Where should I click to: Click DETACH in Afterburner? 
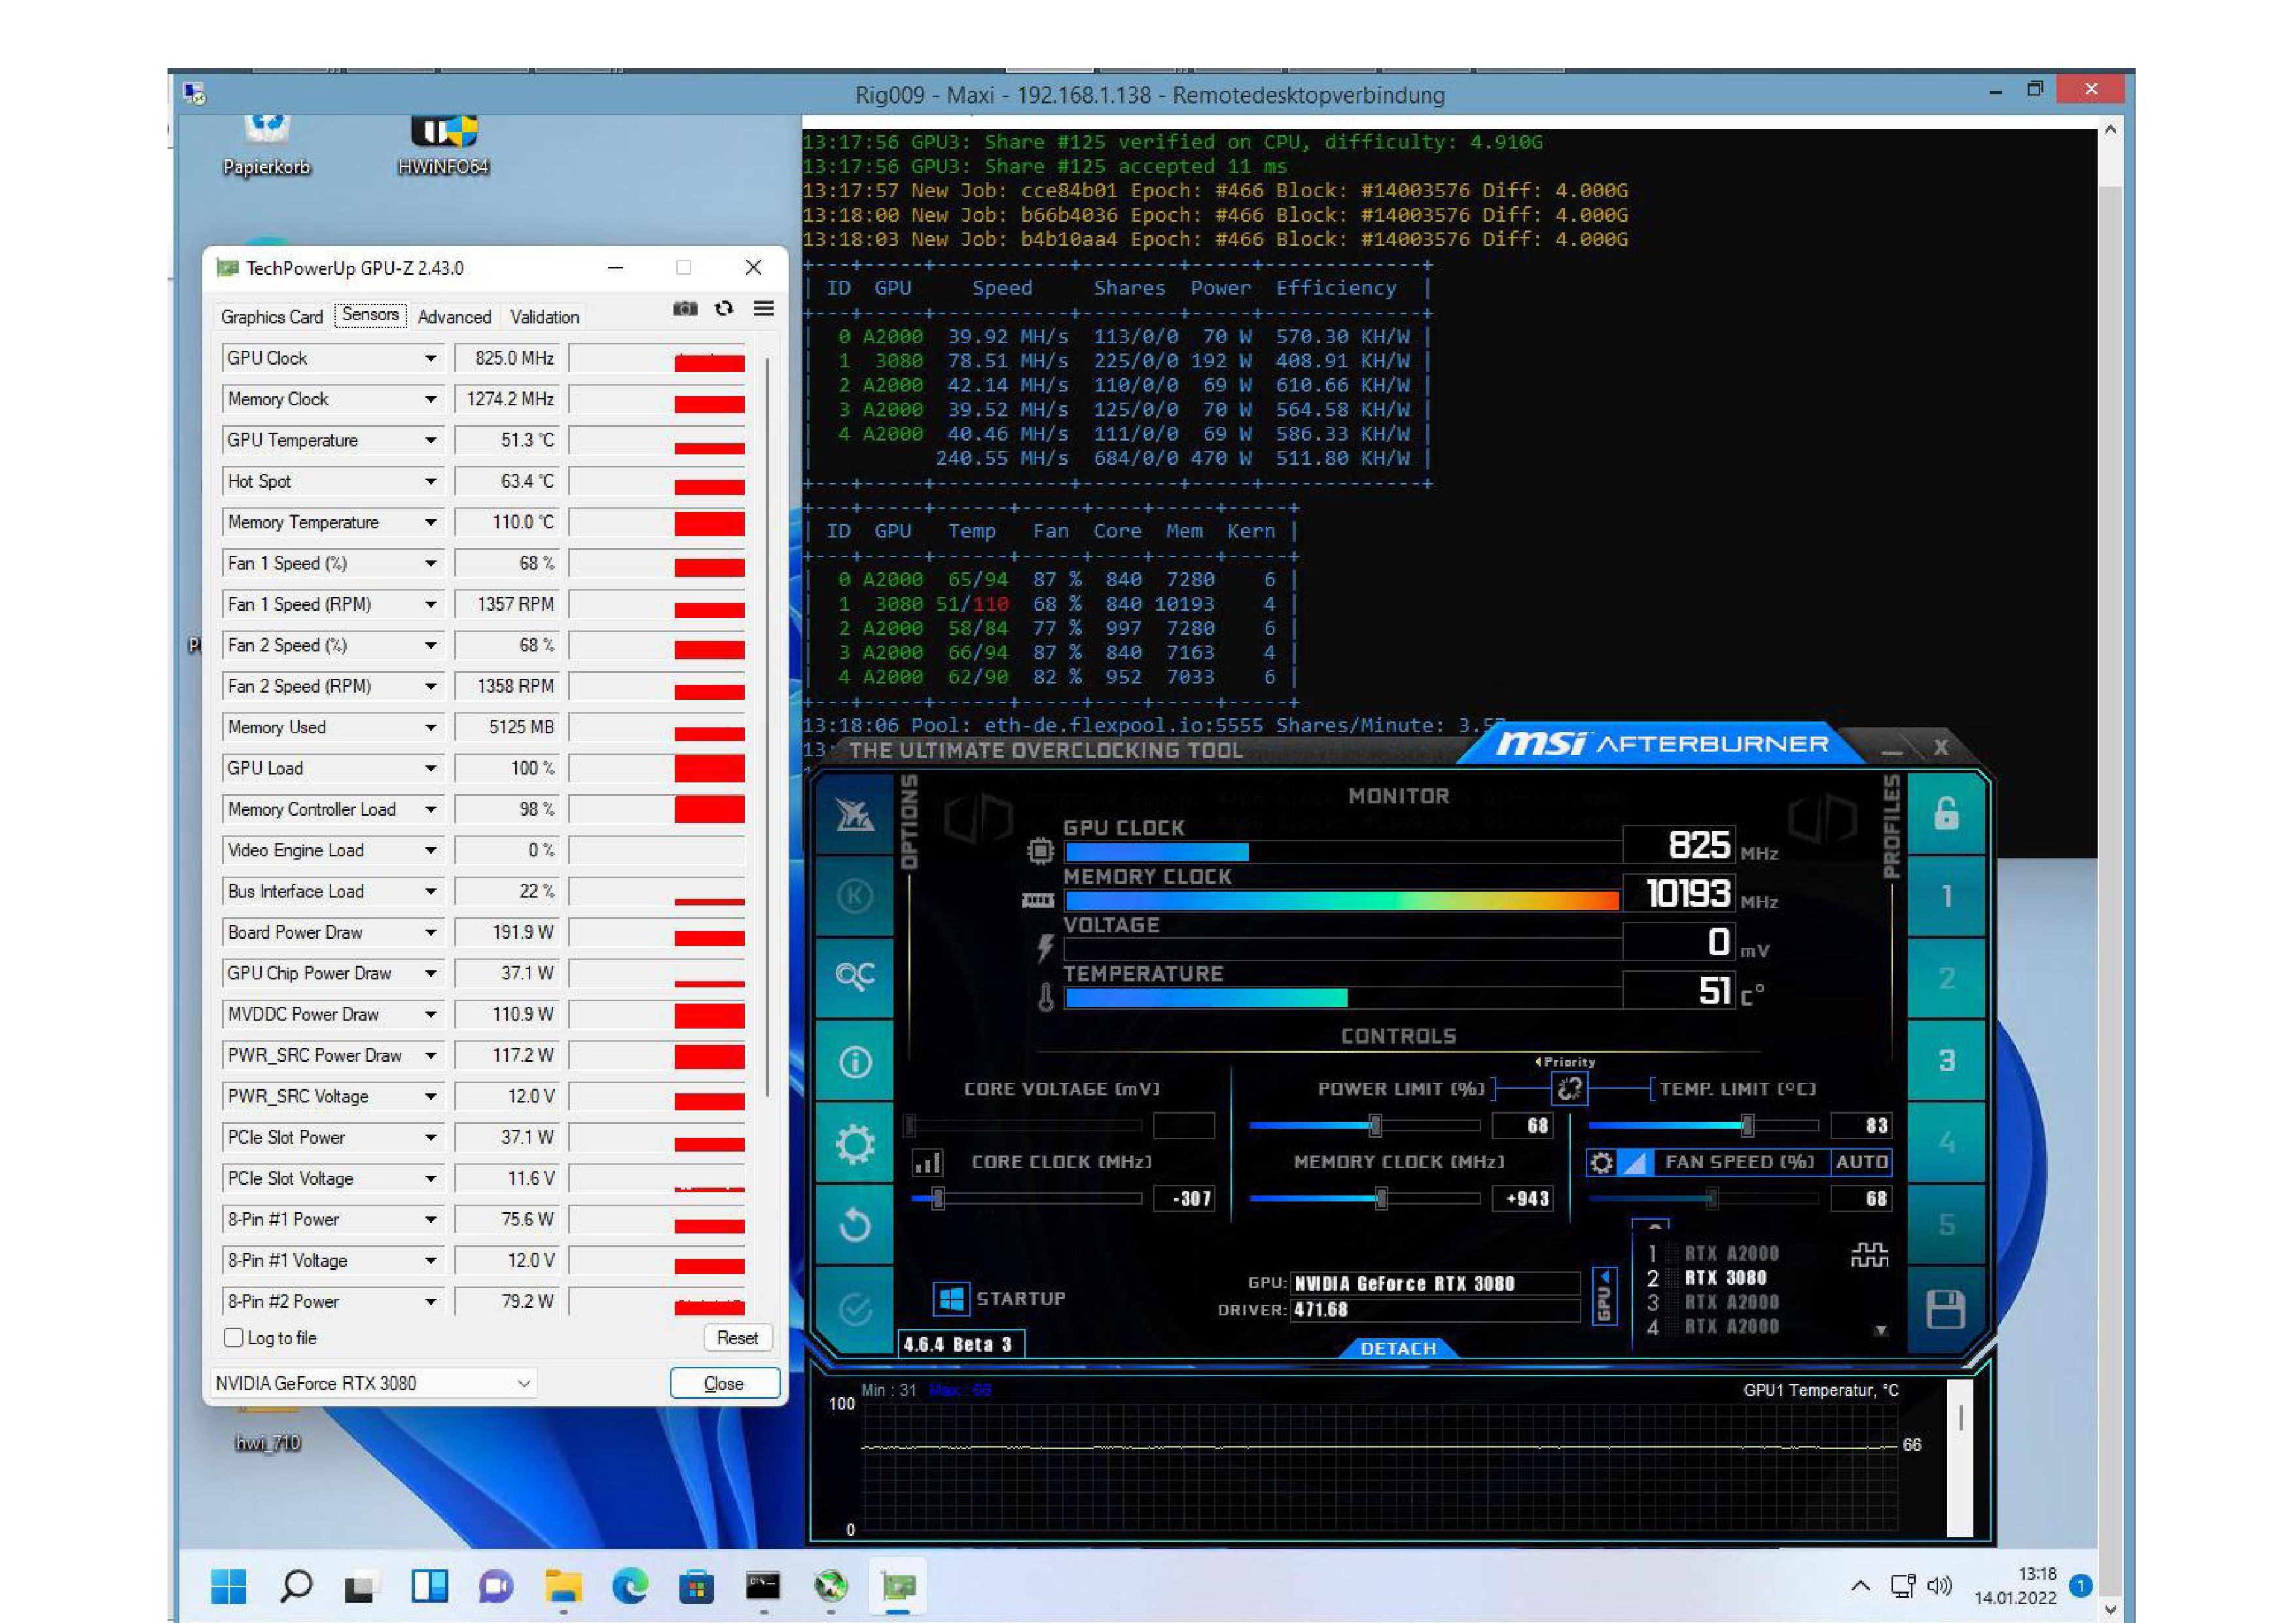click(1398, 1348)
